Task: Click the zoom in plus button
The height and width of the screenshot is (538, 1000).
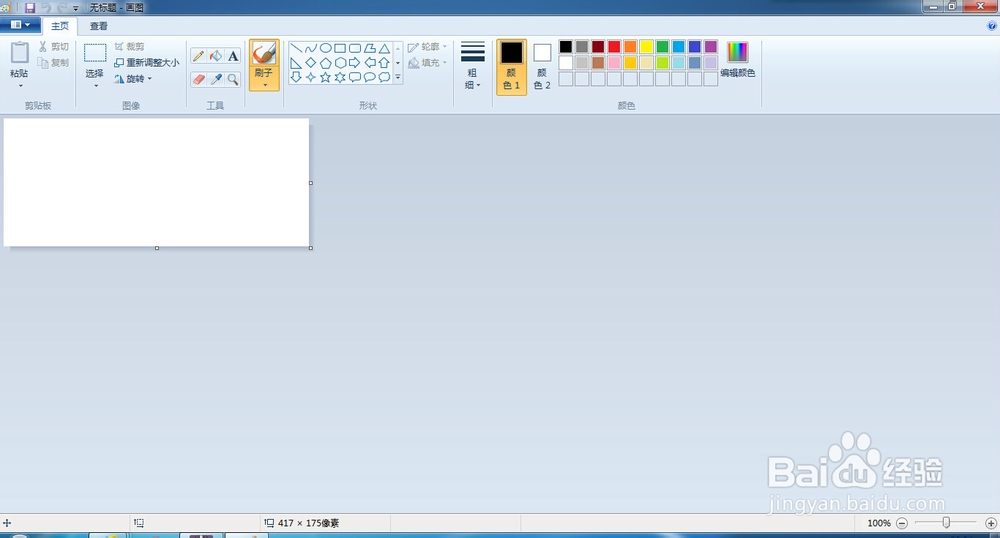Action: tap(991, 523)
